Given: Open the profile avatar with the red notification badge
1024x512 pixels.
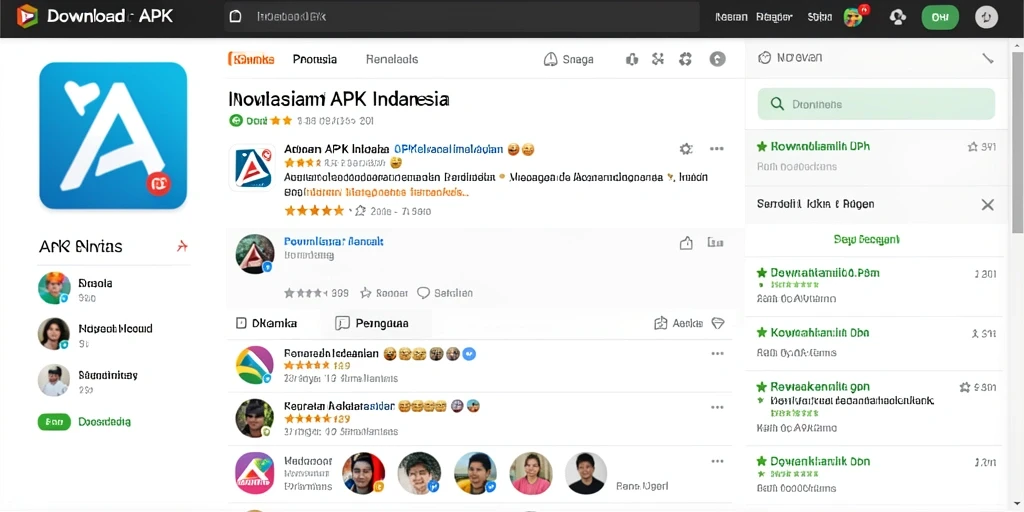Looking at the screenshot, I should 854,17.
